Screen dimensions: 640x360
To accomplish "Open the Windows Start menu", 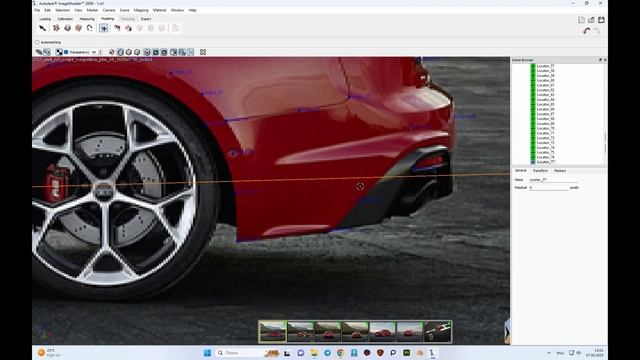I will coord(207,353).
